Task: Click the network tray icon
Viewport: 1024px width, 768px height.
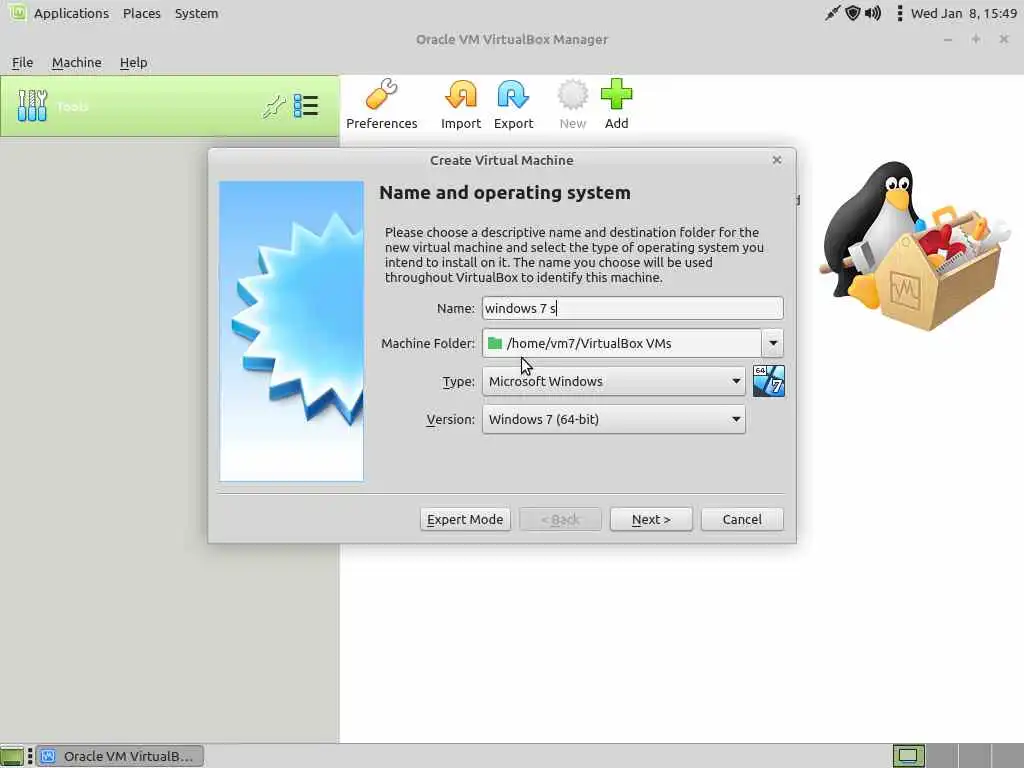Action: point(832,13)
